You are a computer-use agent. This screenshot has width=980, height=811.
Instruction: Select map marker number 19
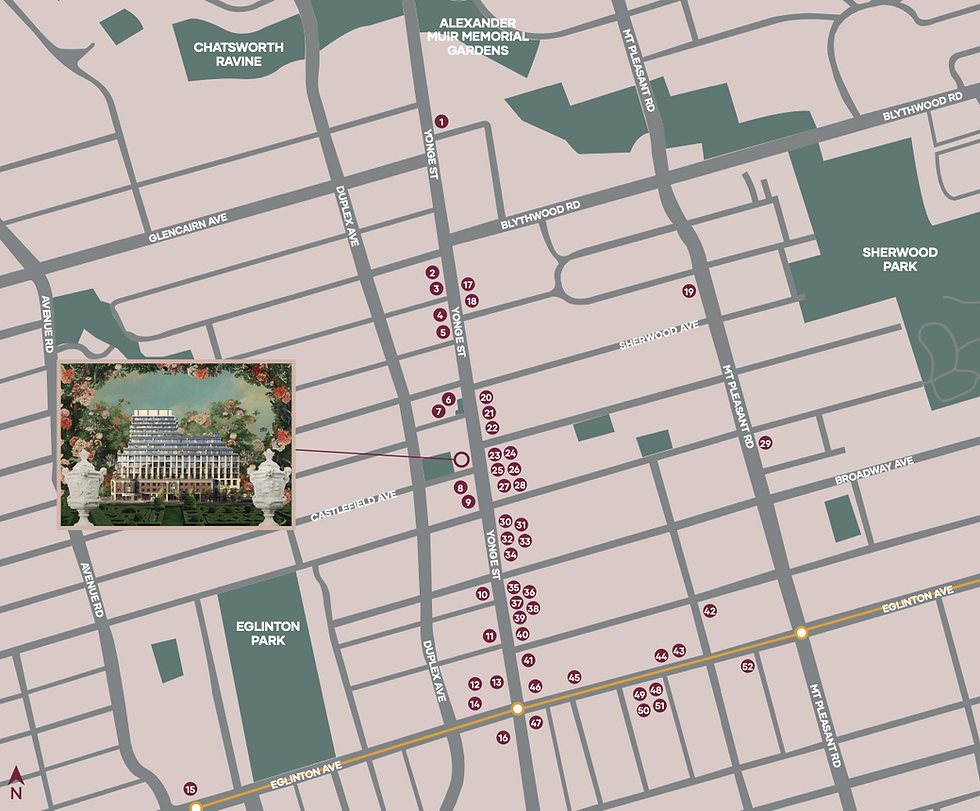tap(688, 291)
